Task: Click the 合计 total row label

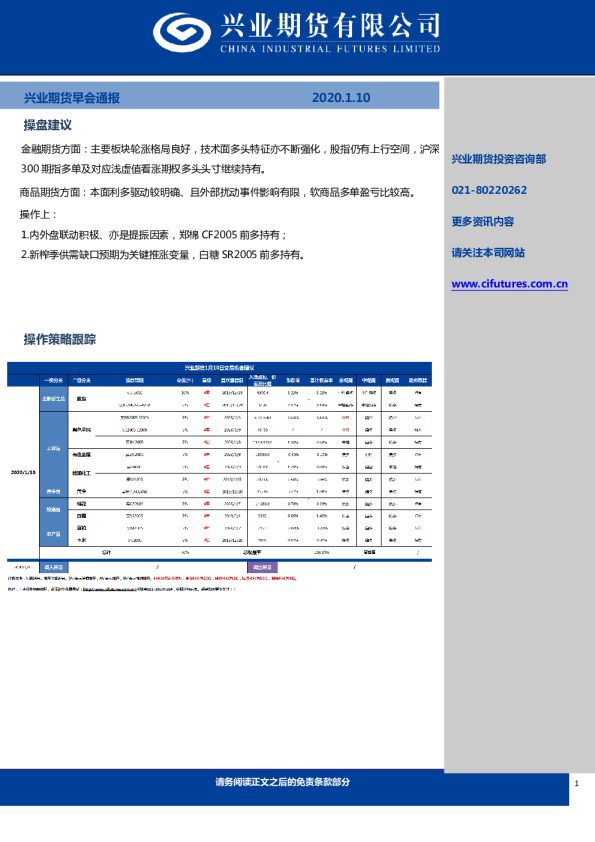Action: 107,552
